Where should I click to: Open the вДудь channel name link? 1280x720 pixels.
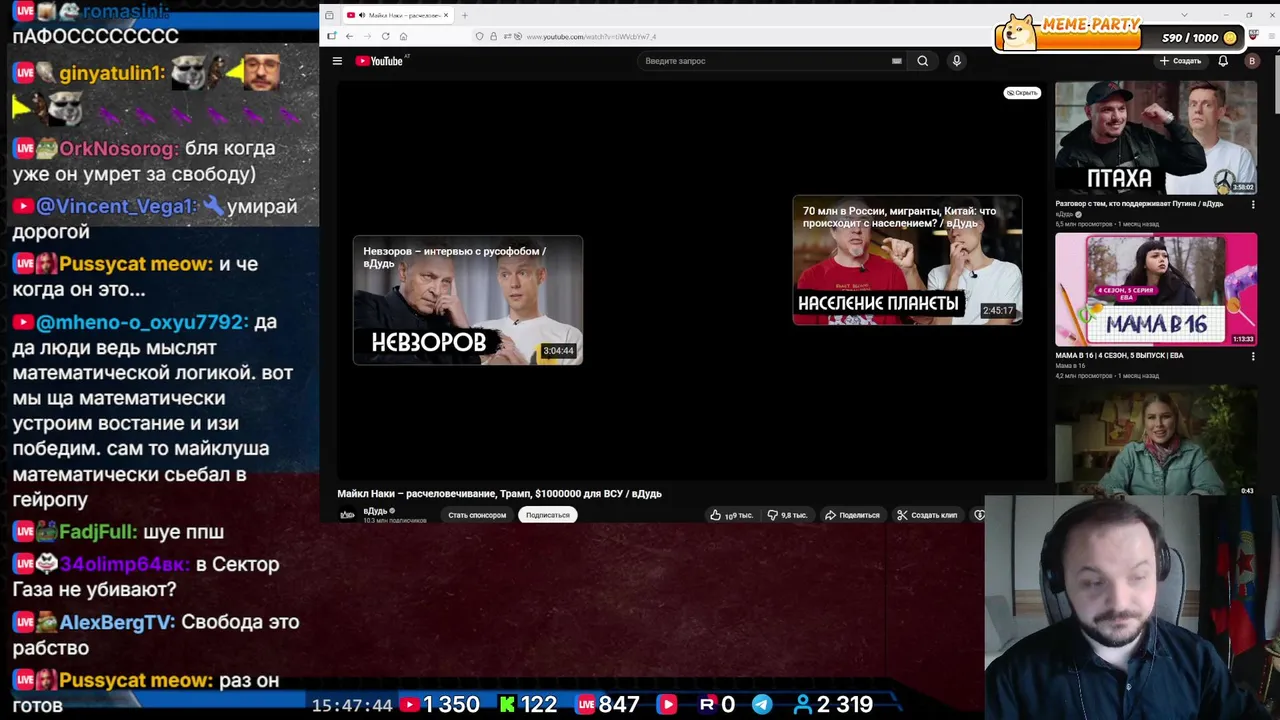375,511
